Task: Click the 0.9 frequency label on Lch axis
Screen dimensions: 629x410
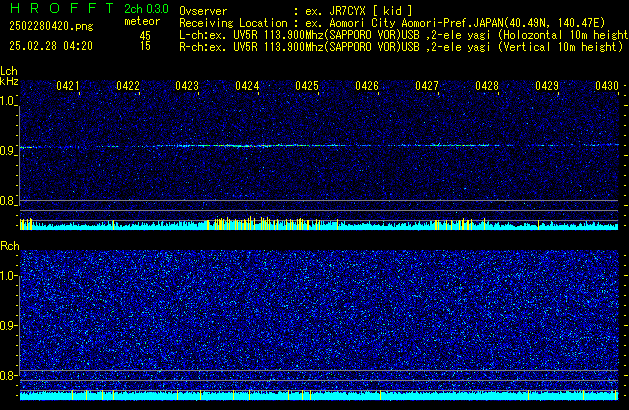Action: click(8, 151)
